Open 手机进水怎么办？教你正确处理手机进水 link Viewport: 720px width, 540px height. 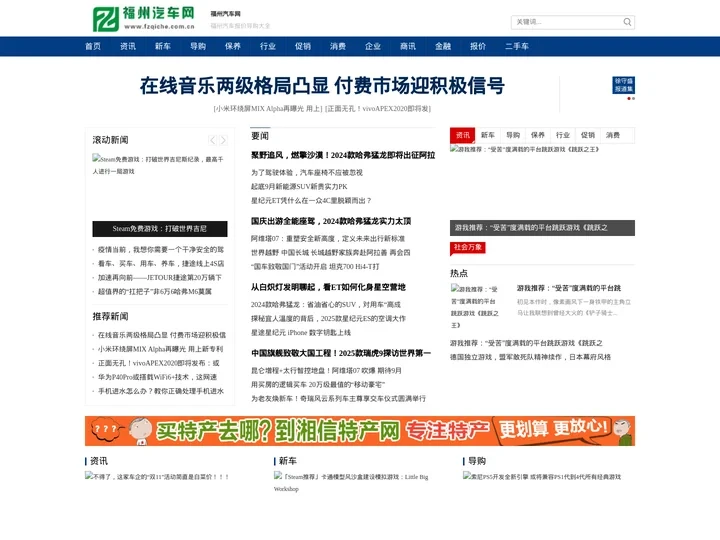(161, 391)
